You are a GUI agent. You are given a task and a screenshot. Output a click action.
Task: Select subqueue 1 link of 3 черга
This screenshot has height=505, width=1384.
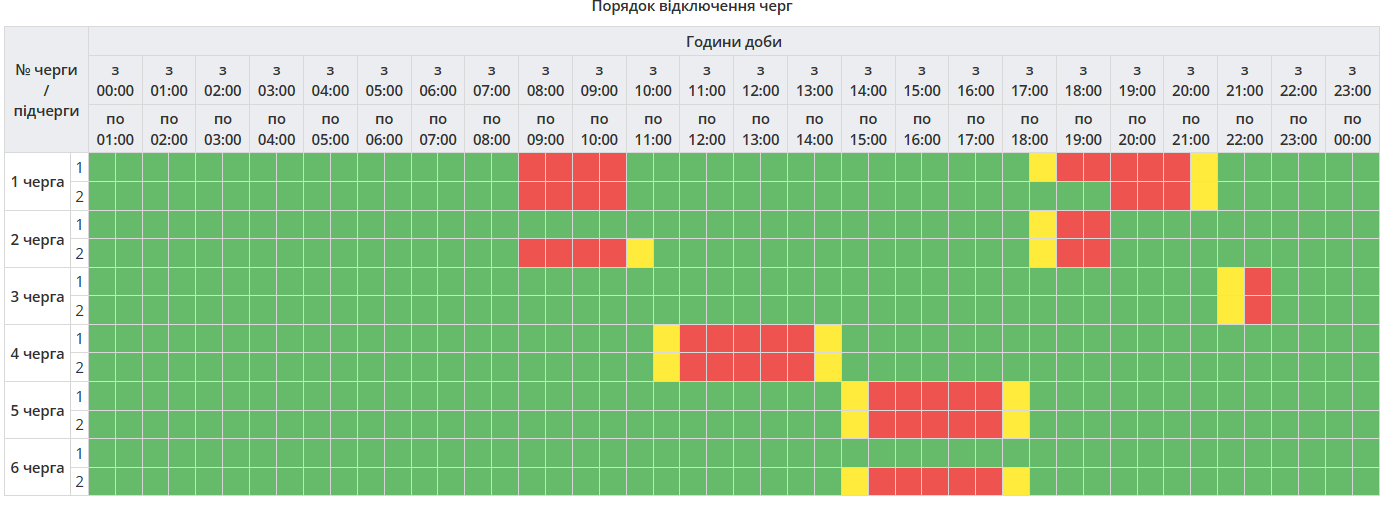pos(79,282)
